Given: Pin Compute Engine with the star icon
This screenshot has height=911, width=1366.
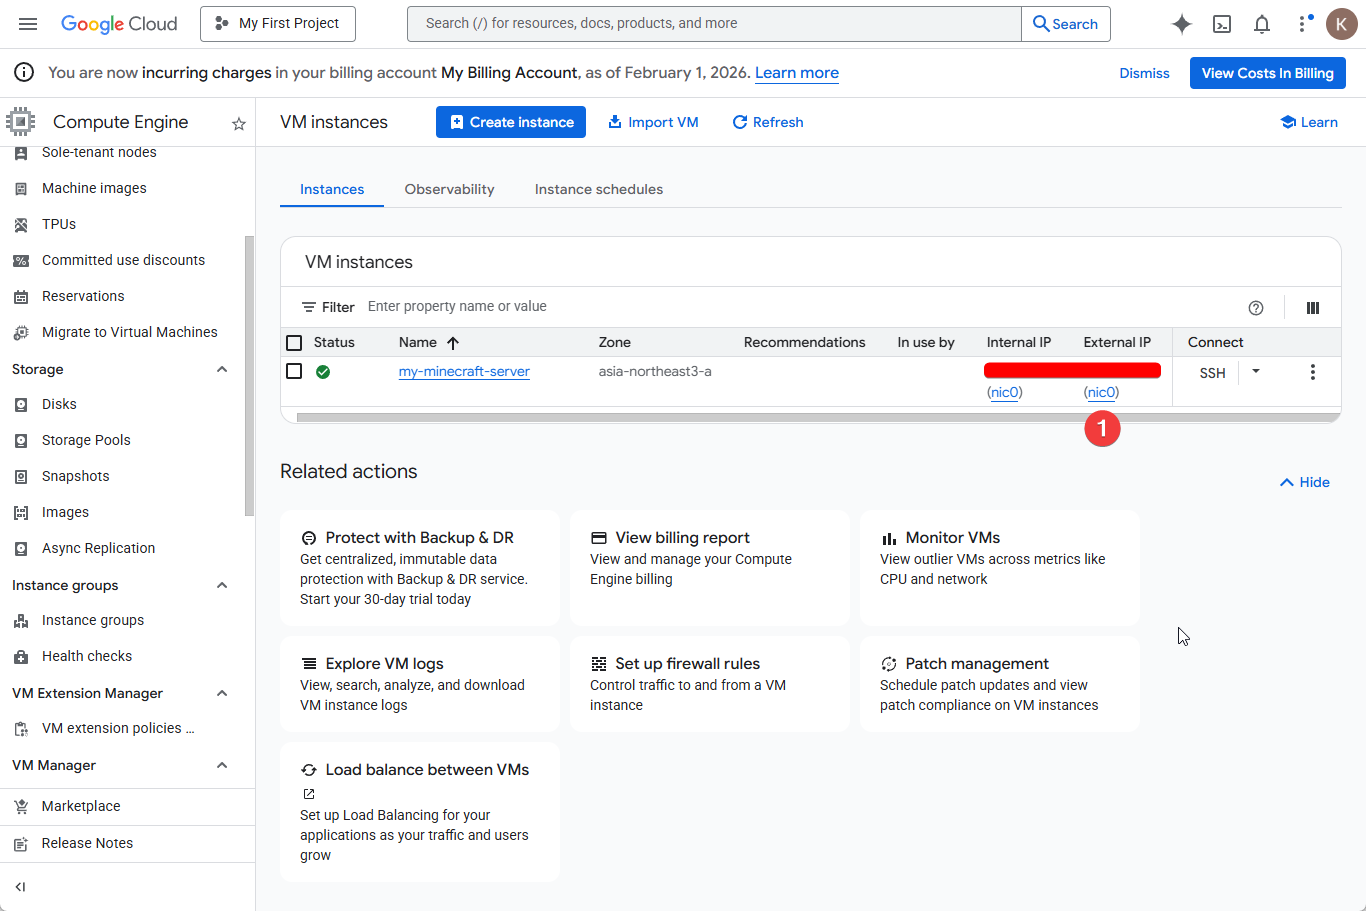Looking at the screenshot, I should click(239, 123).
